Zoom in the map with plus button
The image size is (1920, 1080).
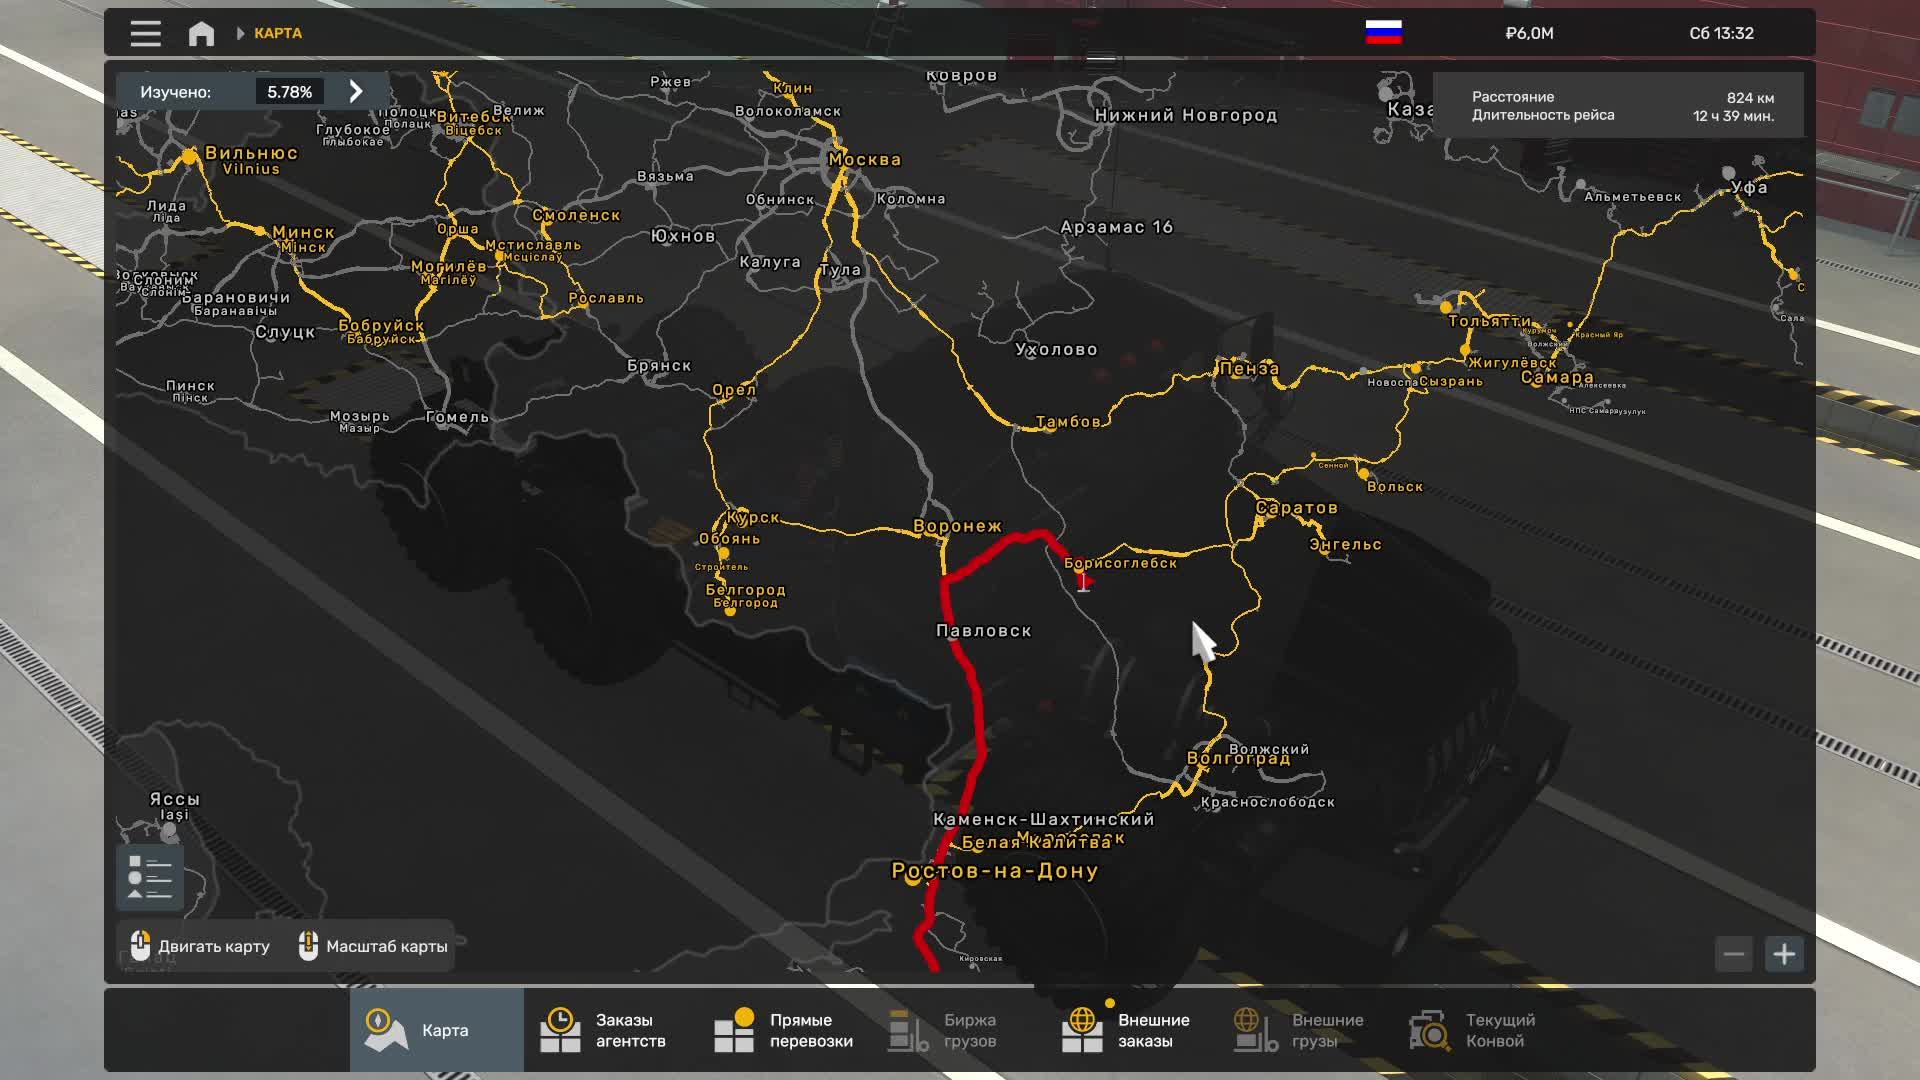tap(1784, 954)
